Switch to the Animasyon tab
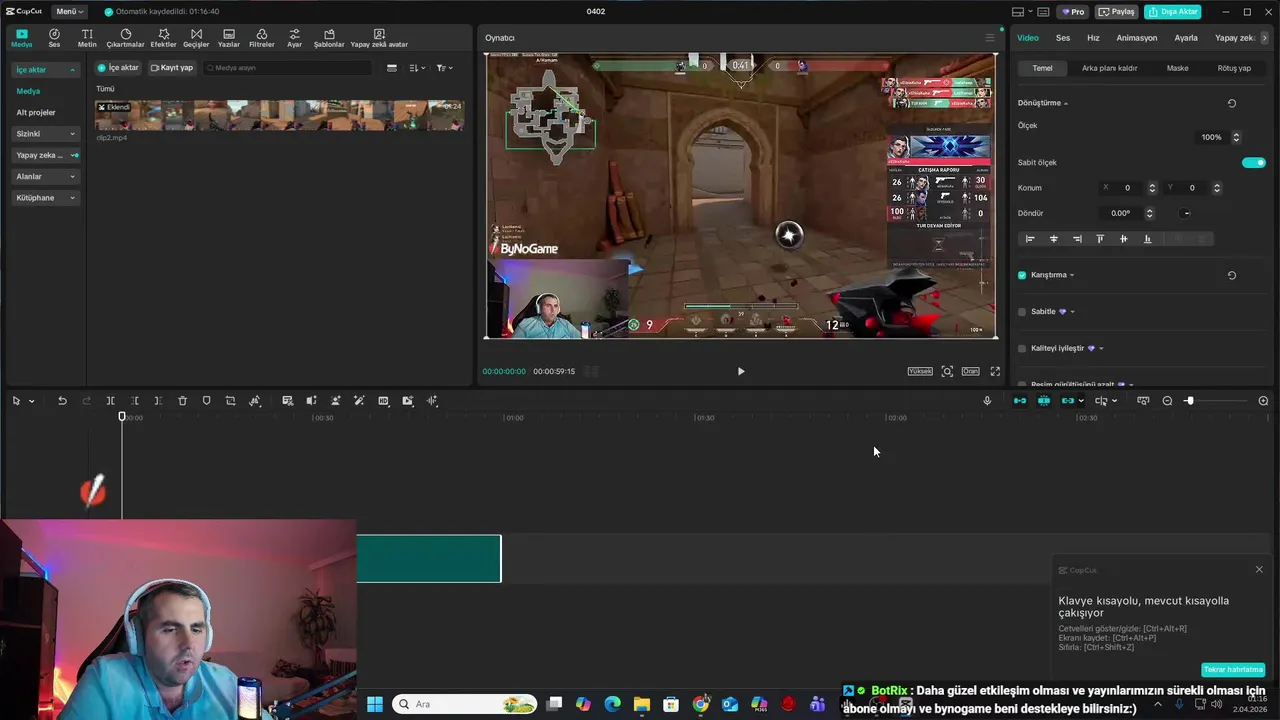The image size is (1280, 720). [1137, 38]
